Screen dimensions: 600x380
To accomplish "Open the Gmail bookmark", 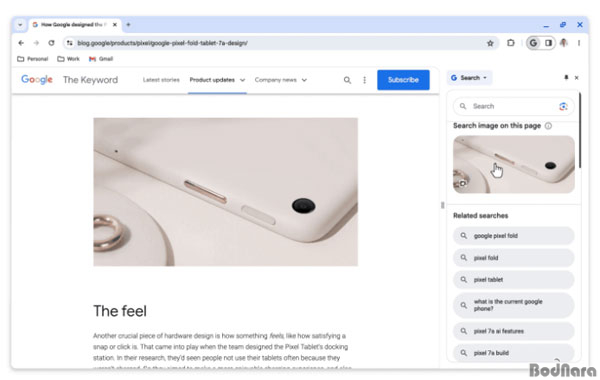I will click(101, 59).
